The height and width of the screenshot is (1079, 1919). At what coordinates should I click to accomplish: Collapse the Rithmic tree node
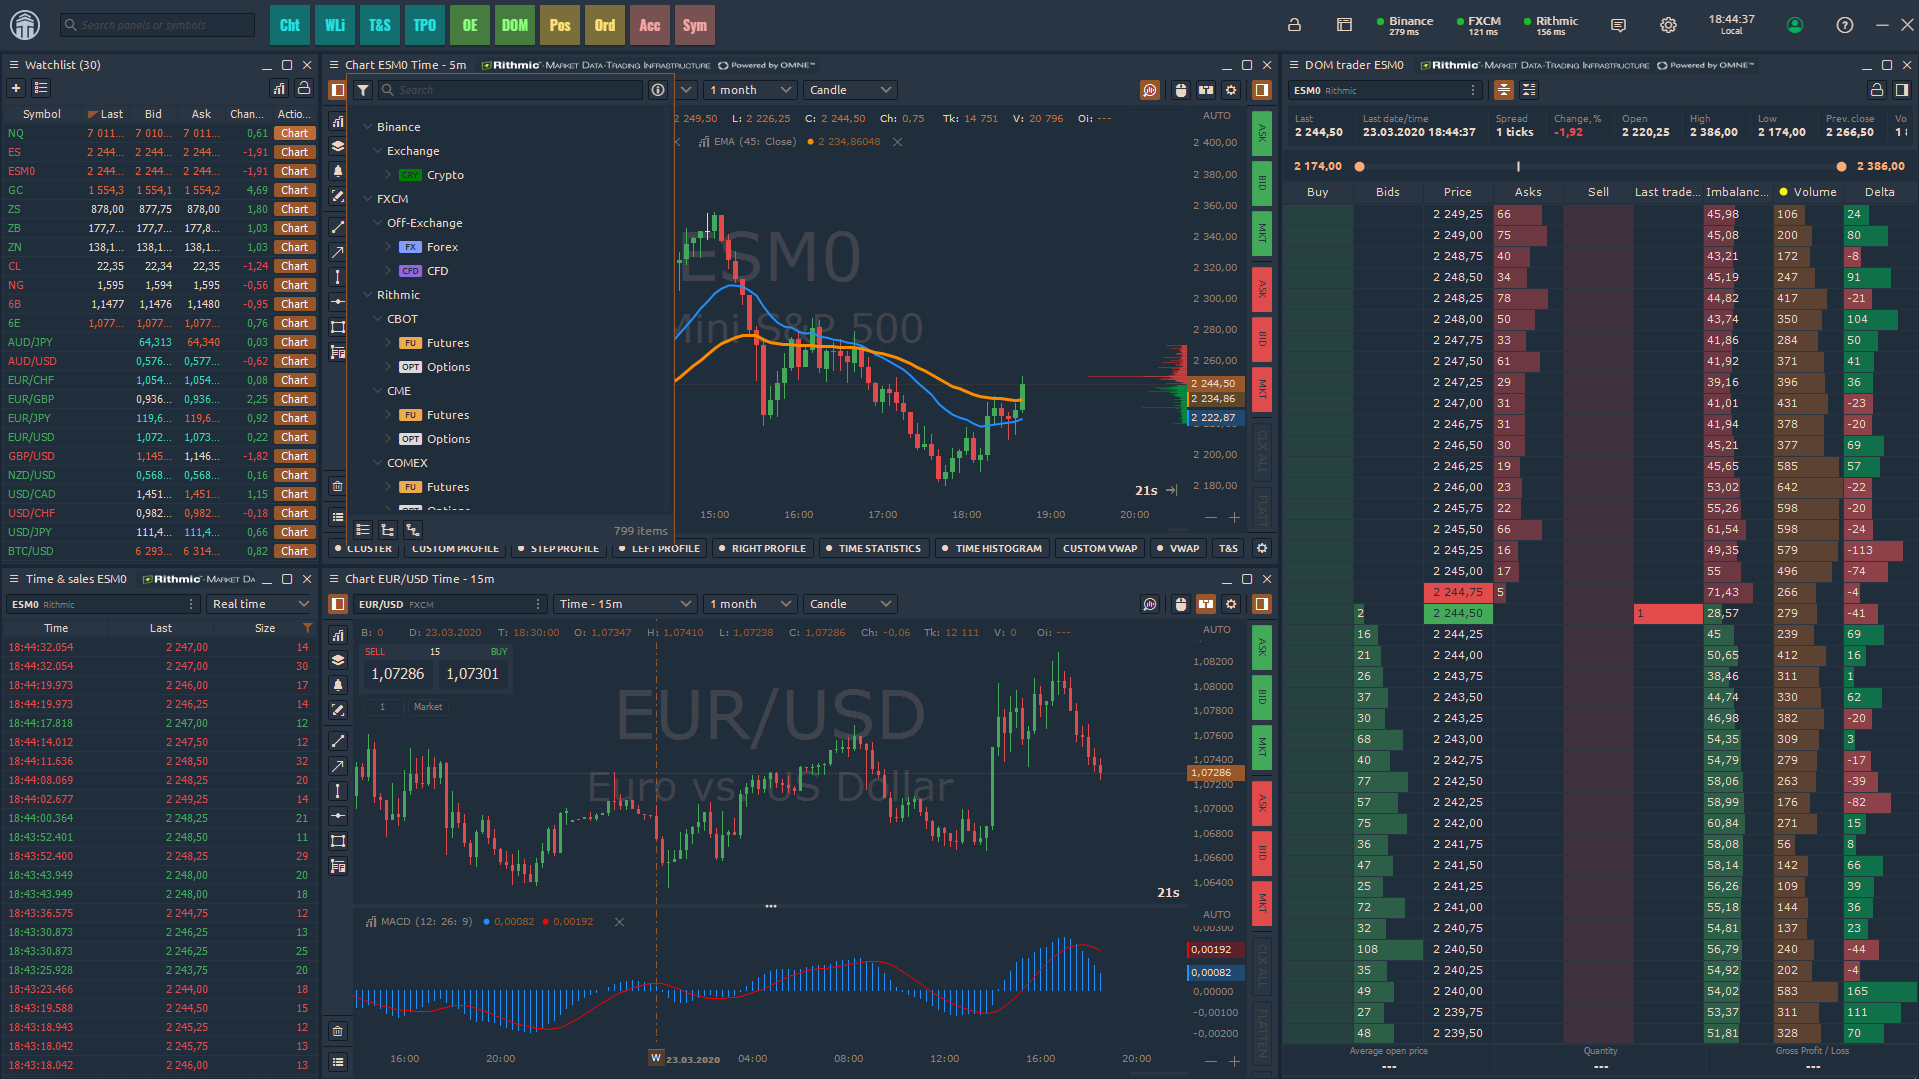[x=367, y=295]
